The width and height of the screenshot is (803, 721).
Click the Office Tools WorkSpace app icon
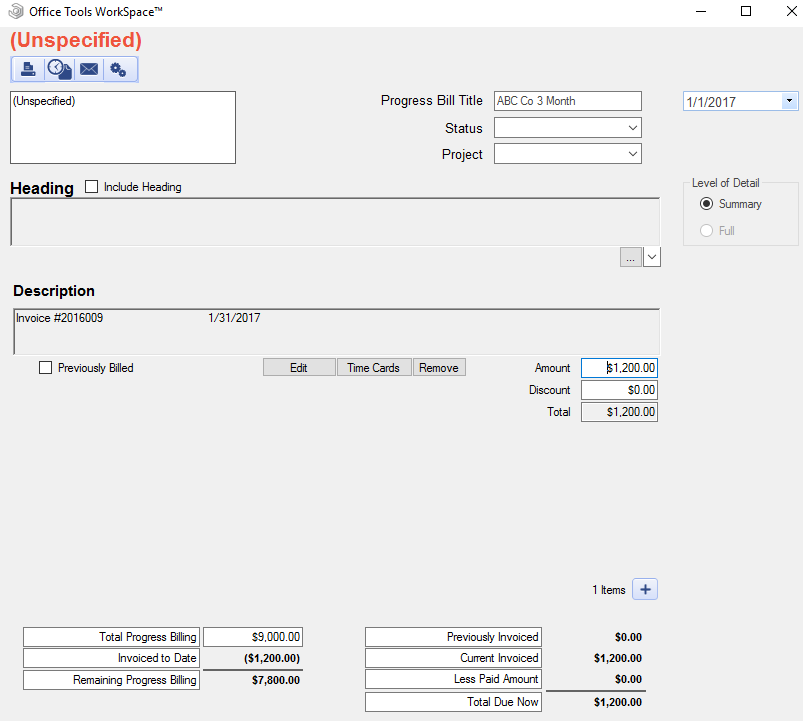point(16,11)
